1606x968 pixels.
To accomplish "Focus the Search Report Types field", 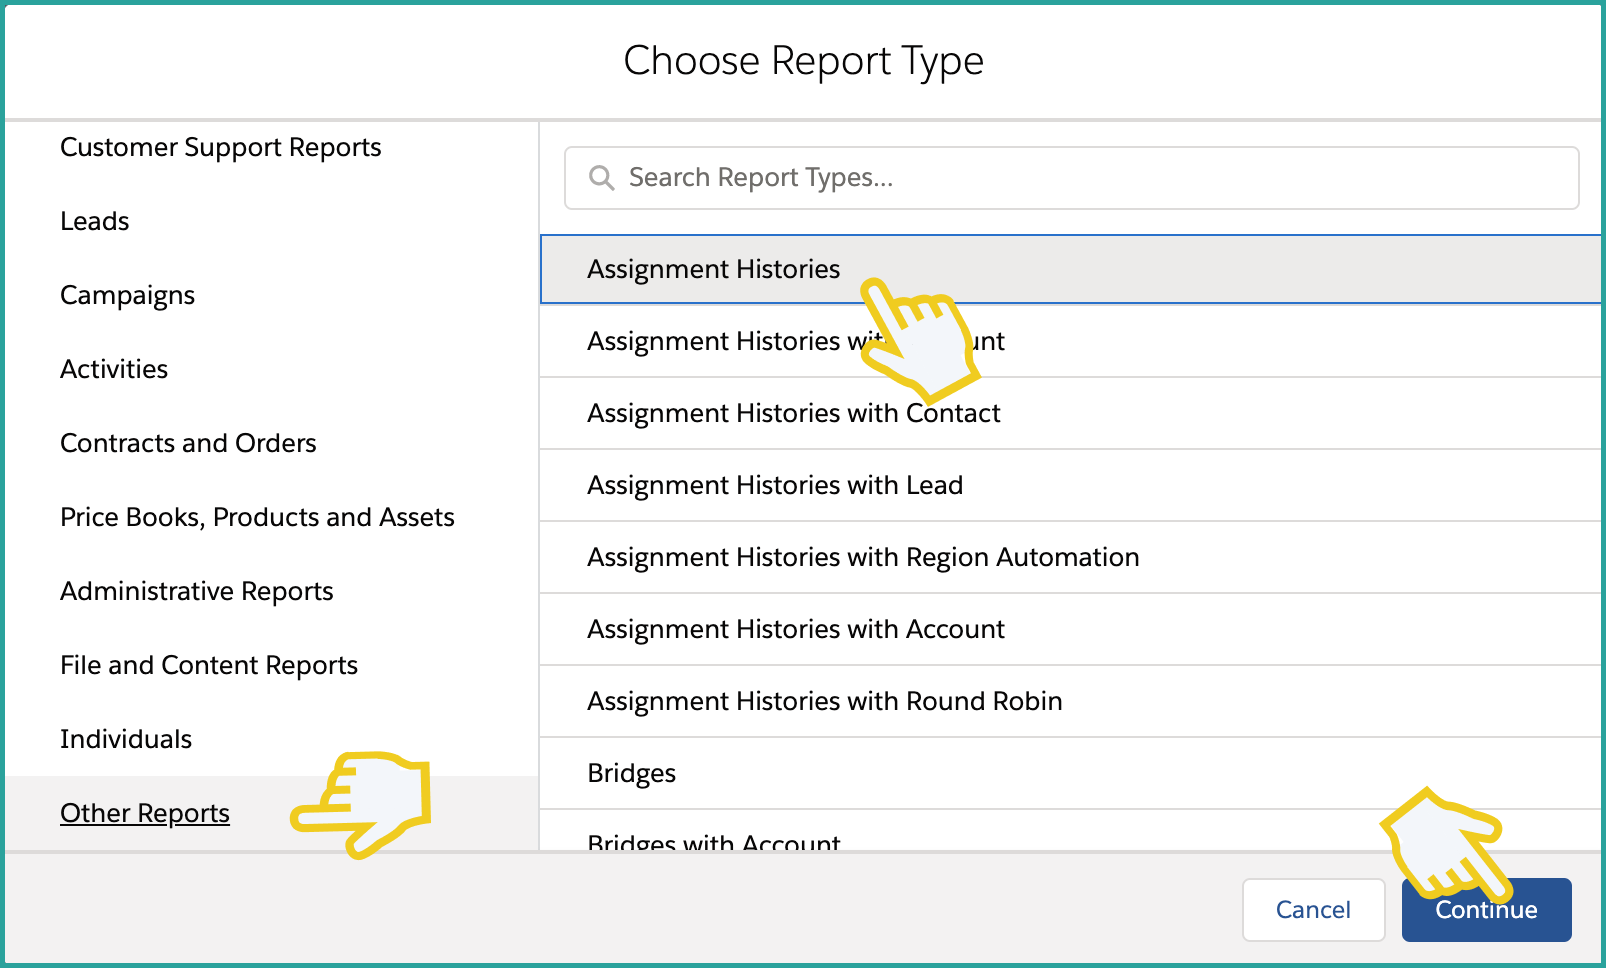I will [x=1071, y=178].
